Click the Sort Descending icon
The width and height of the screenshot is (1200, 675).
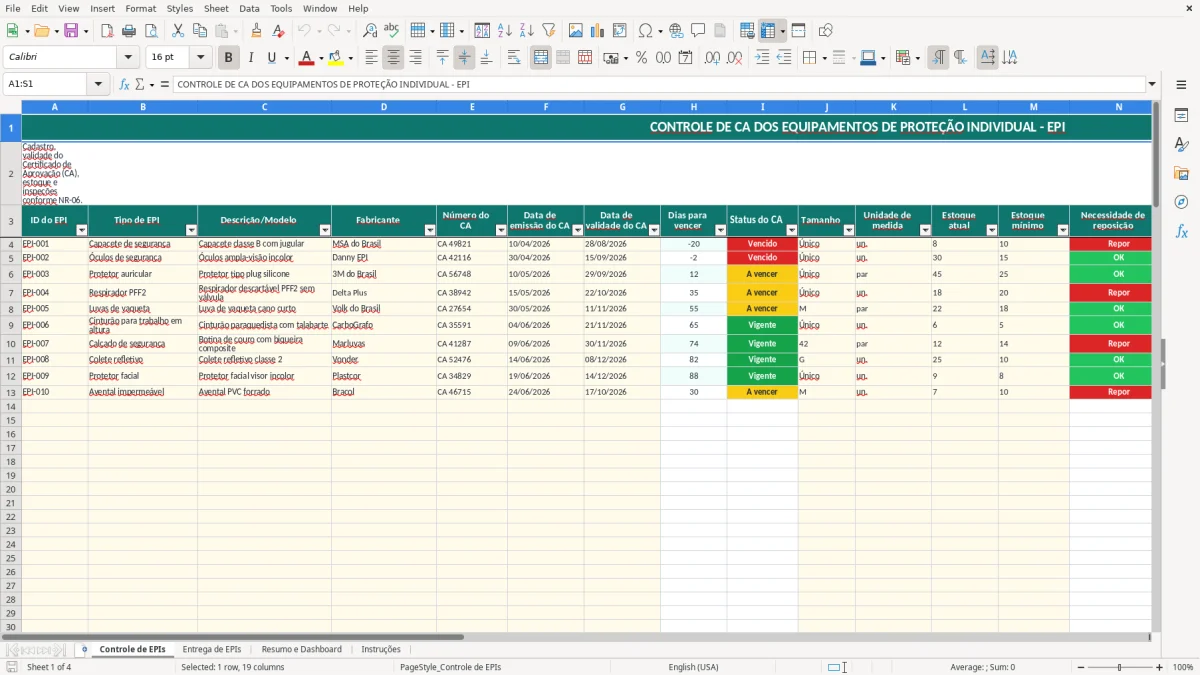click(x=526, y=31)
